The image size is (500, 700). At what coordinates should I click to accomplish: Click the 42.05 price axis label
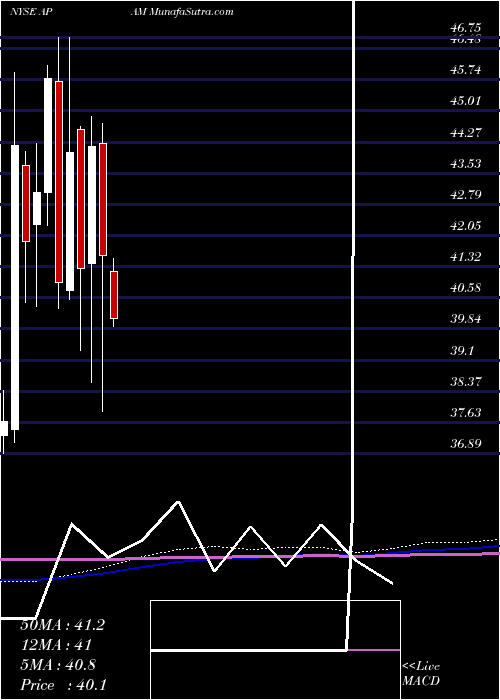tap(465, 226)
